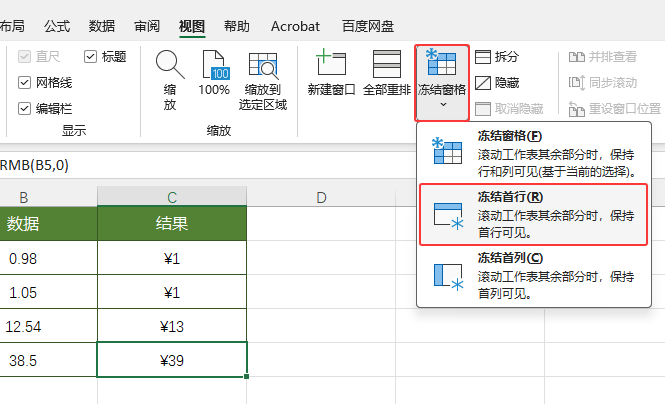Select the cell containing 38.5
The width and height of the screenshot is (665, 404).
click(x=48, y=360)
